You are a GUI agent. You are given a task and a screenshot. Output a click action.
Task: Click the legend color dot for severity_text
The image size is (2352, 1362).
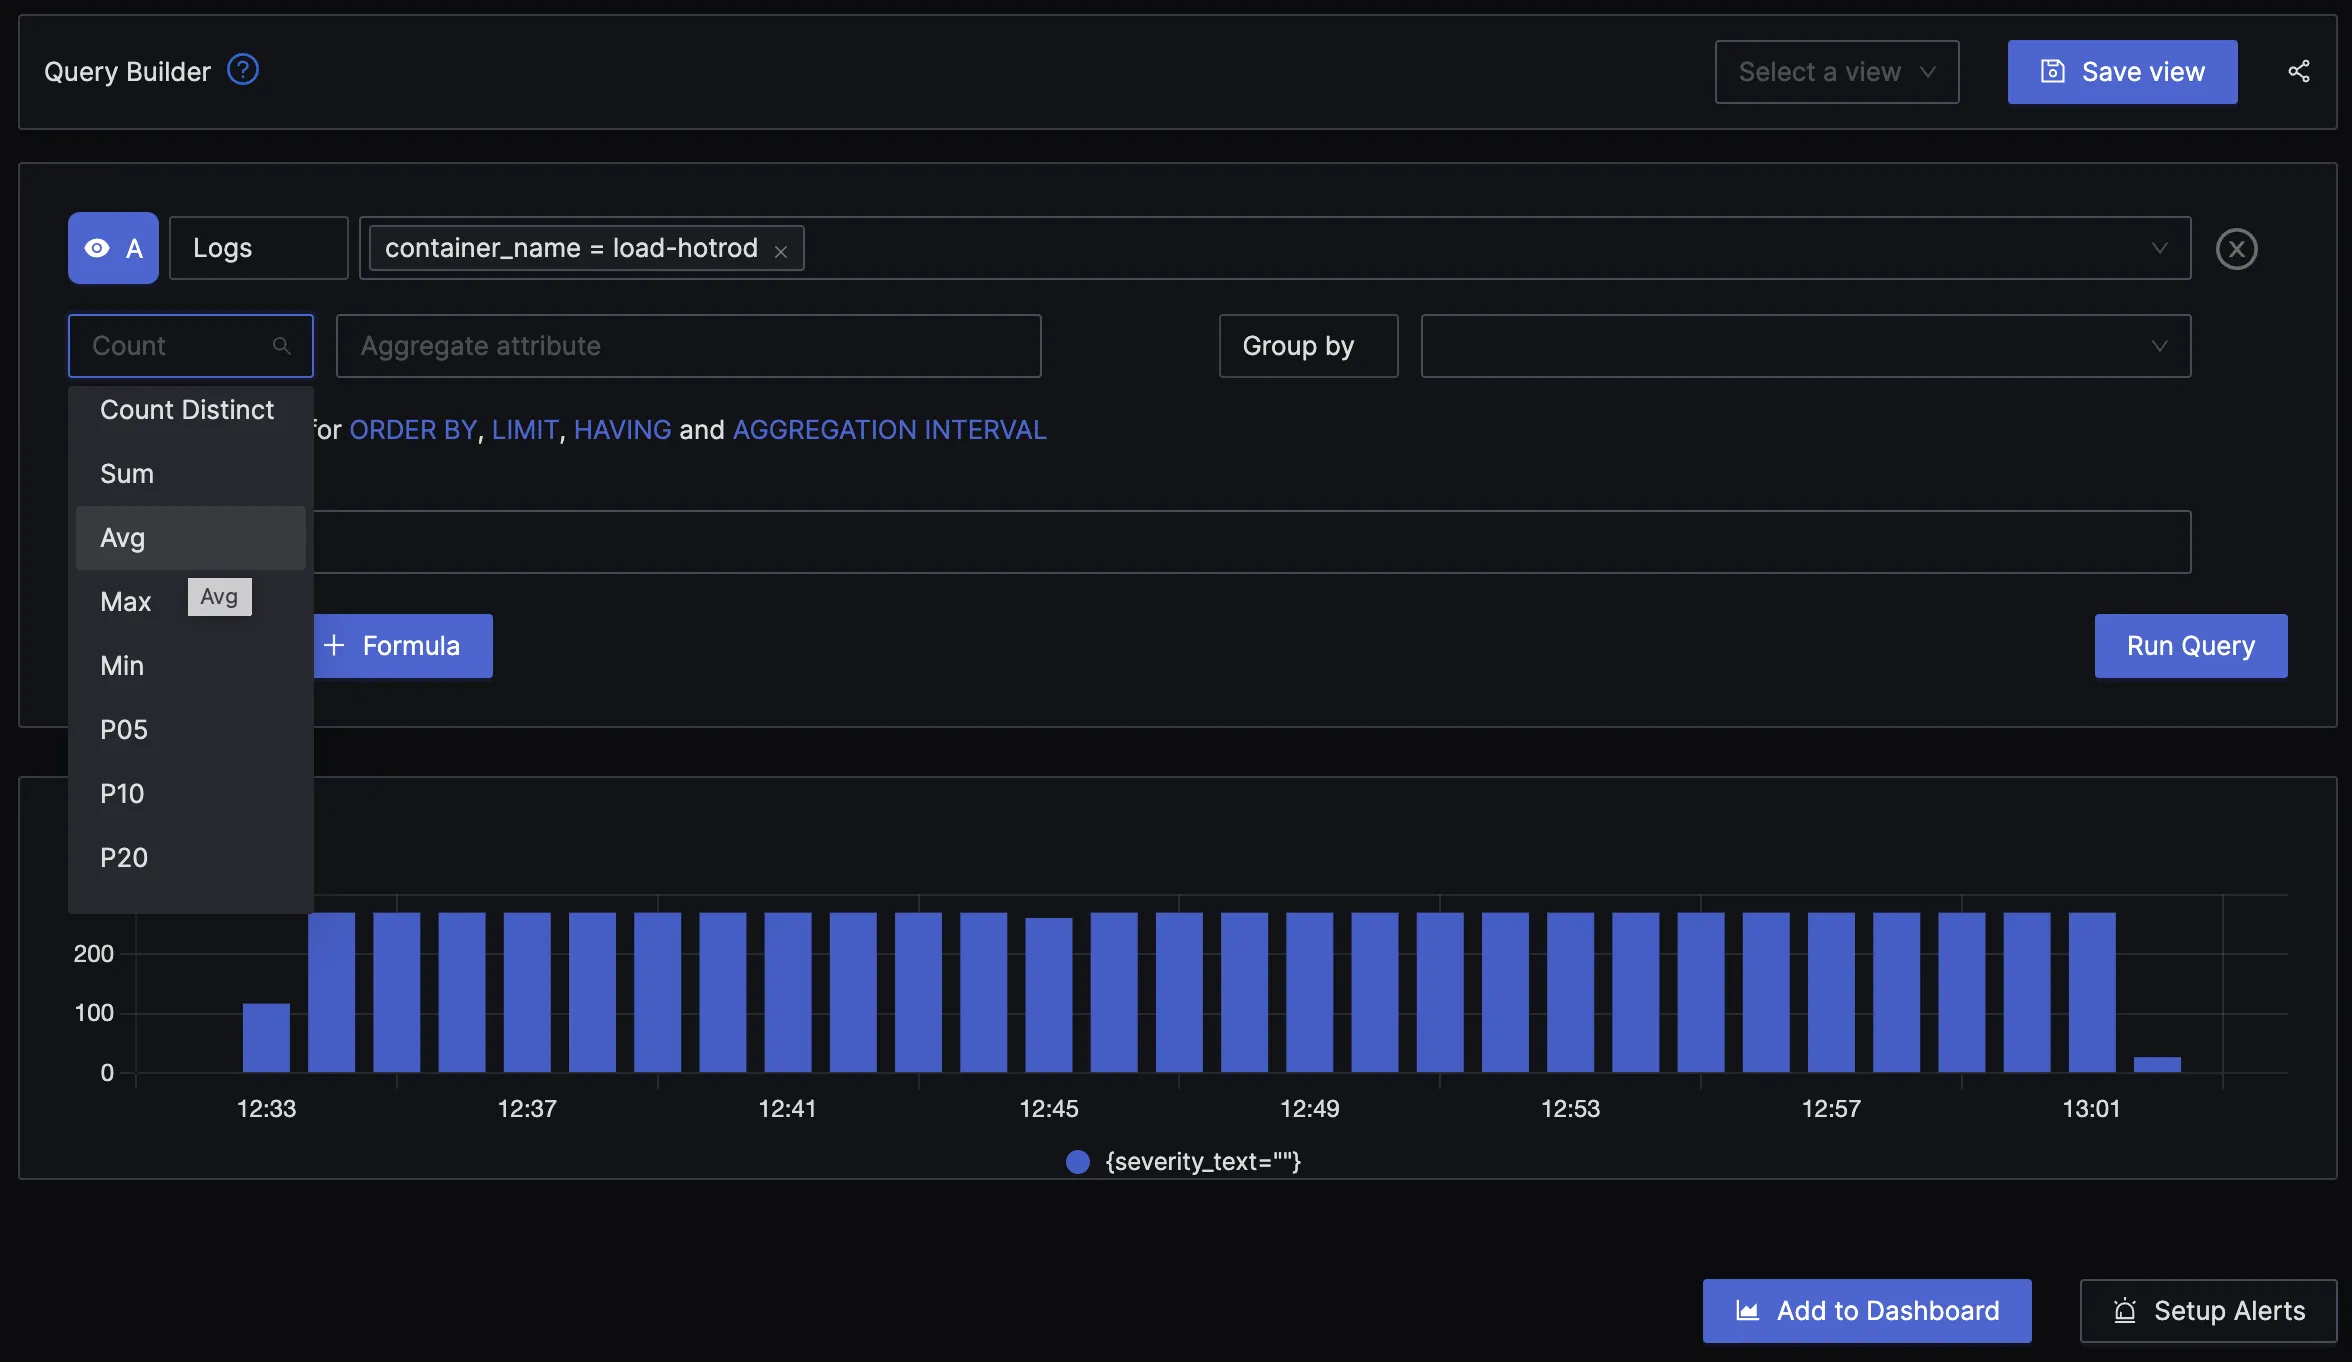(1077, 1162)
